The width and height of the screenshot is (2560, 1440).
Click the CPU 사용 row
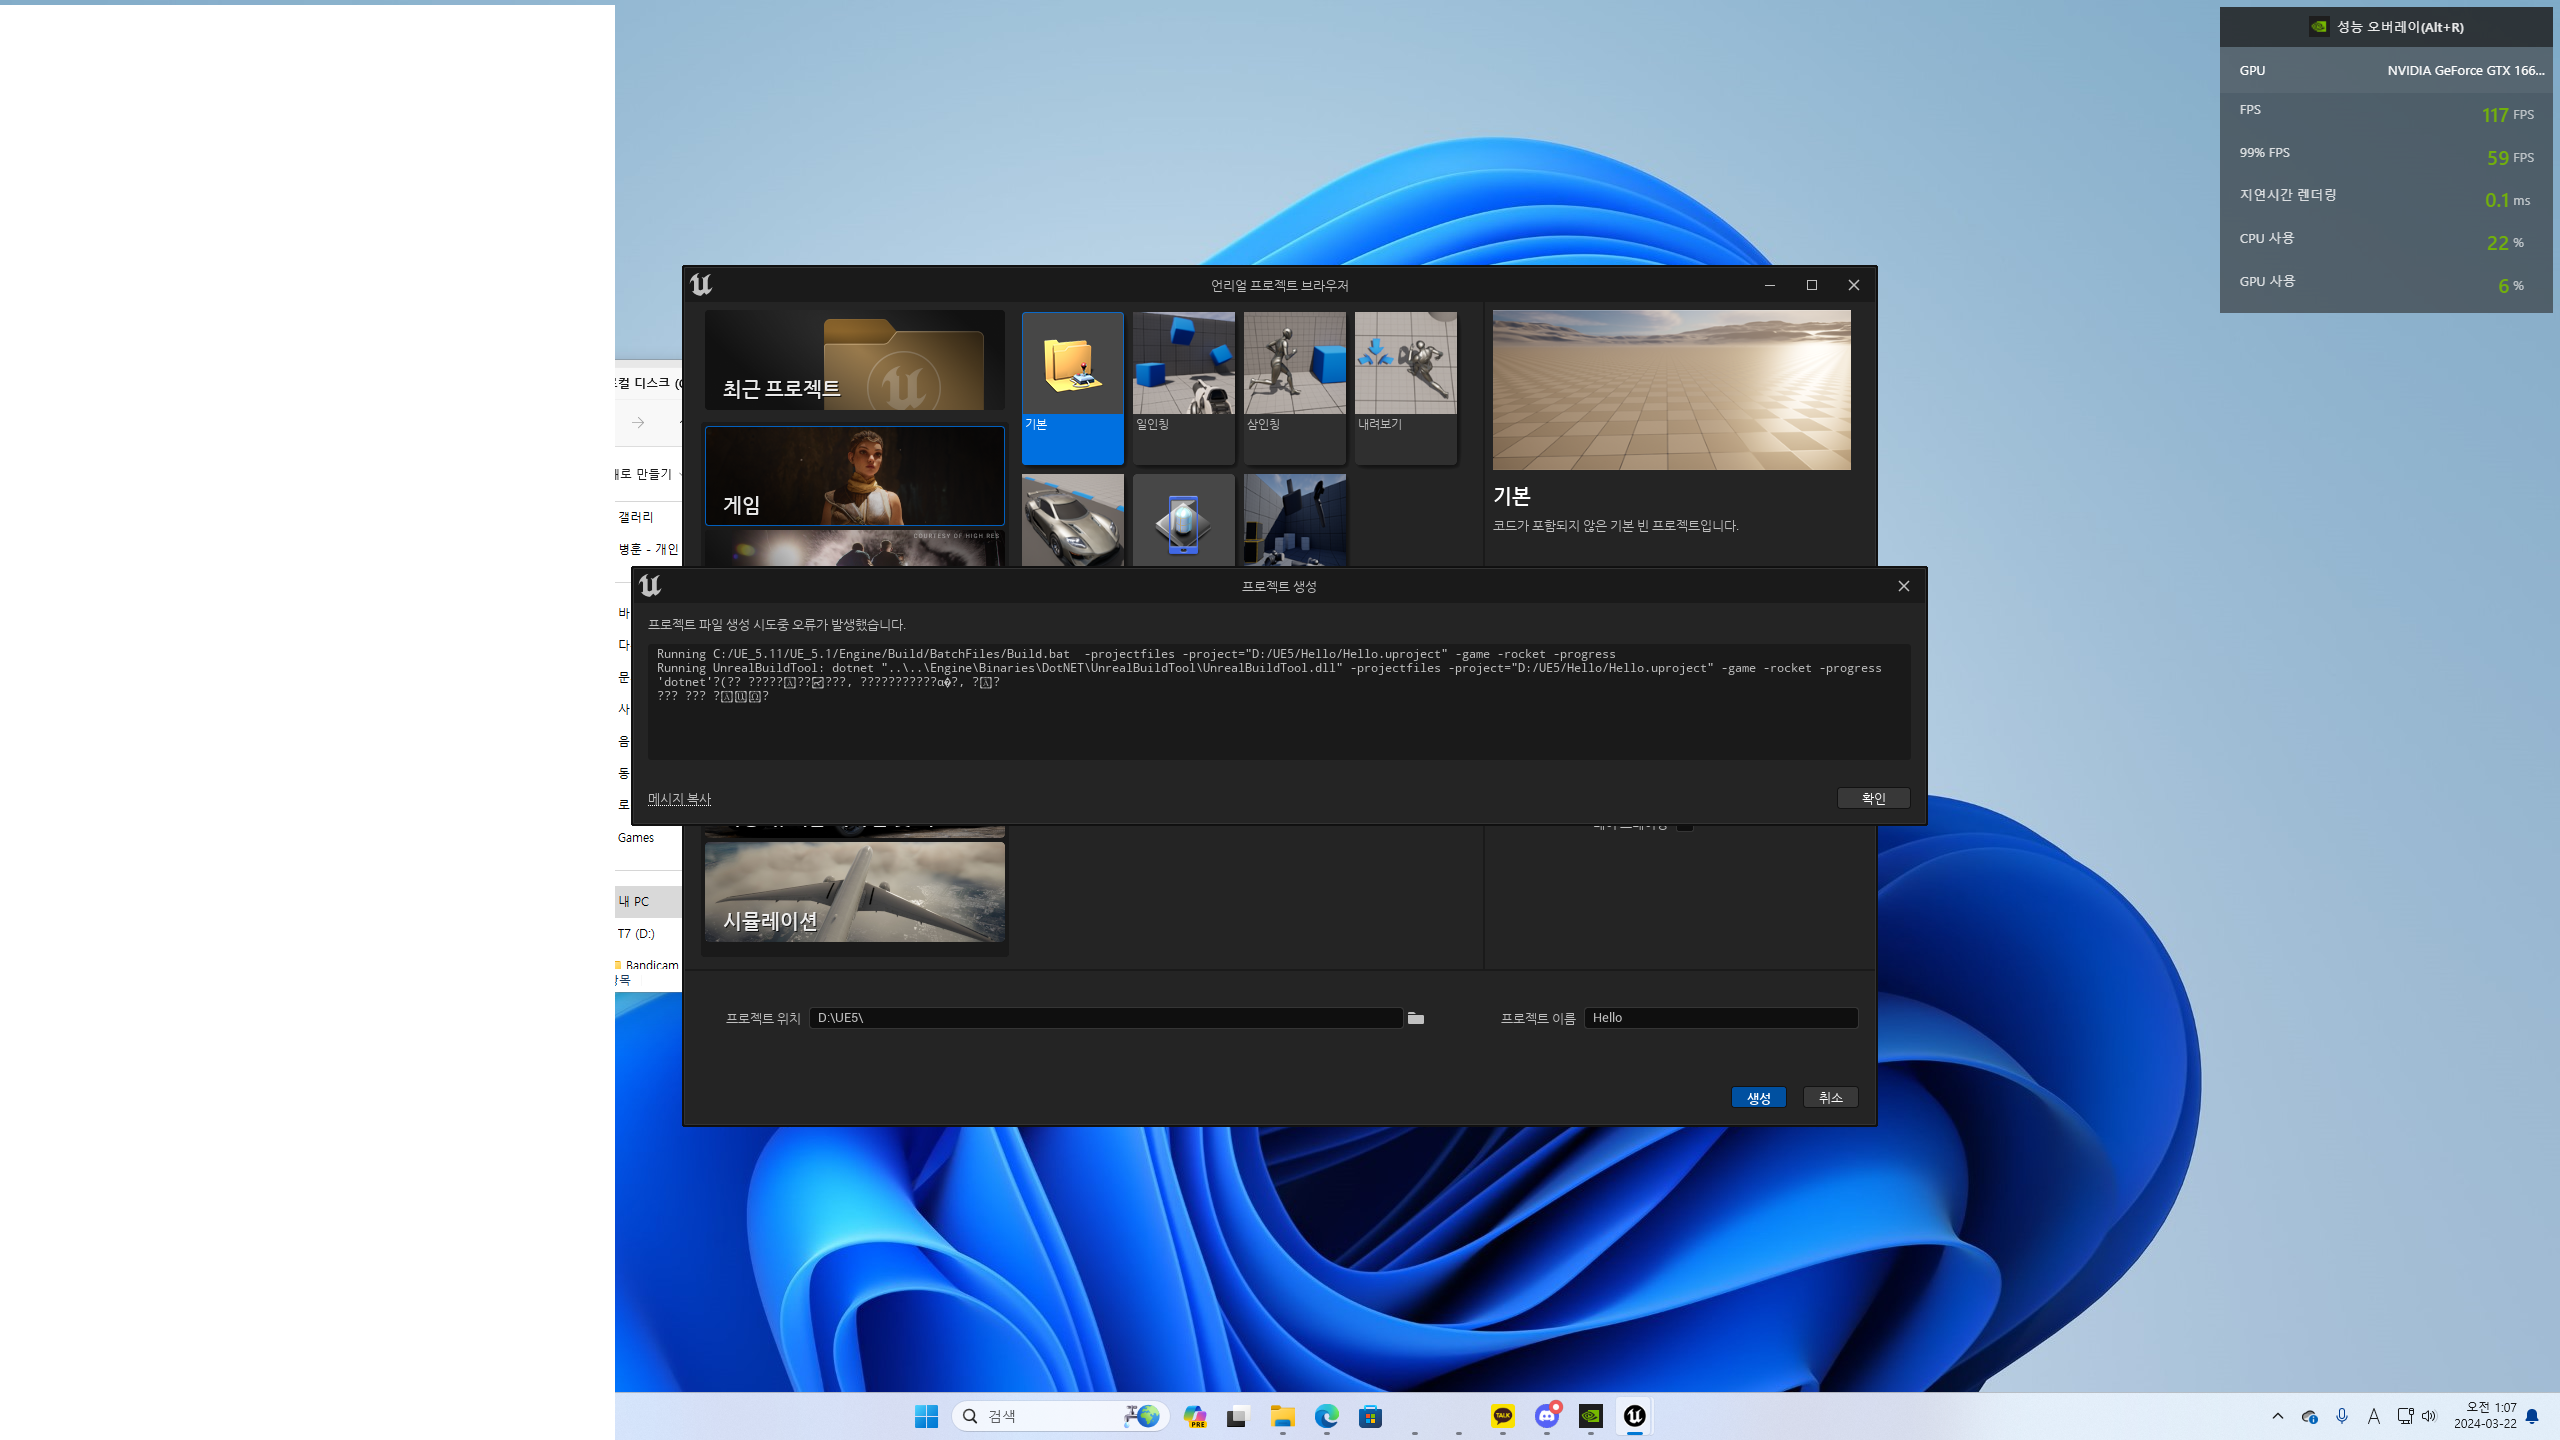tap(2386, 241)
